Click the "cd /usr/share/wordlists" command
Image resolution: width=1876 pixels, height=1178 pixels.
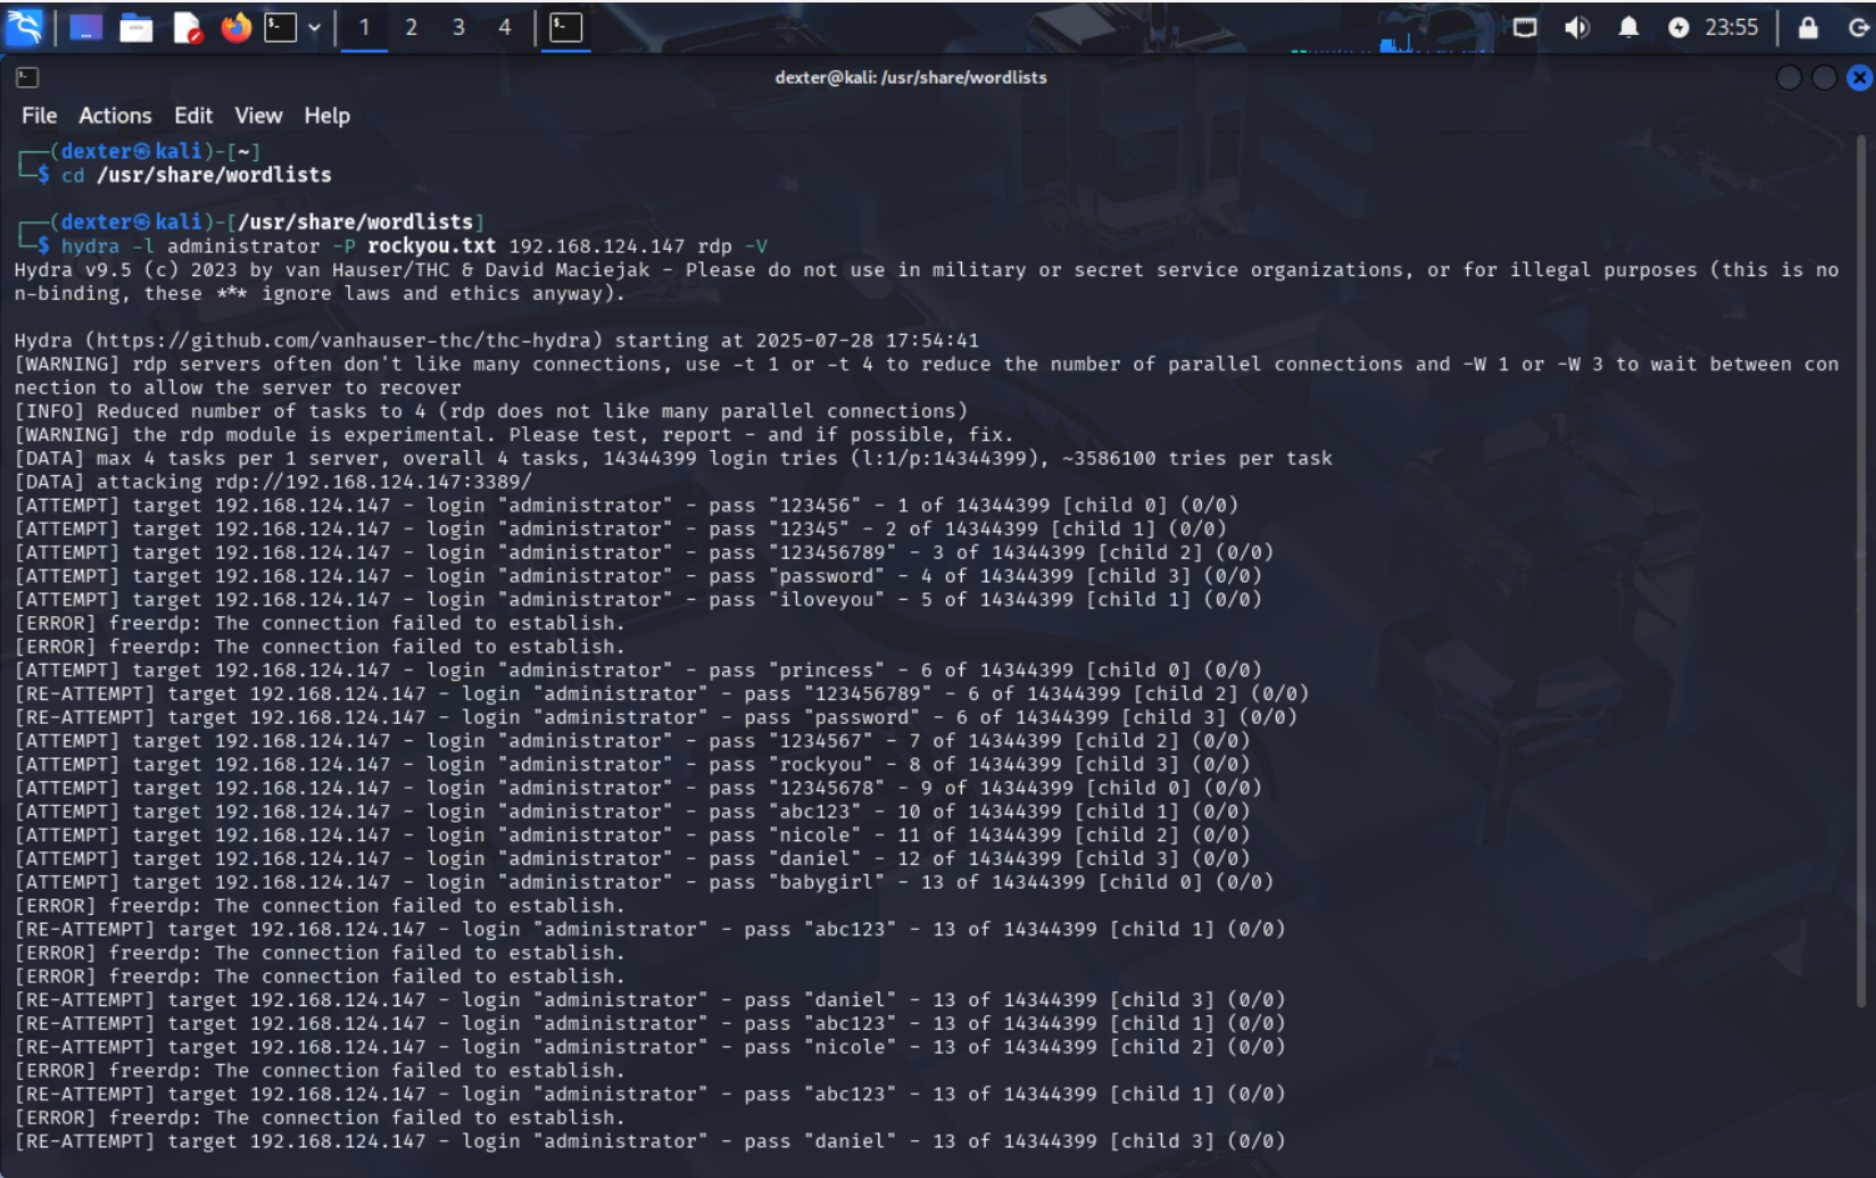(196, 176)
